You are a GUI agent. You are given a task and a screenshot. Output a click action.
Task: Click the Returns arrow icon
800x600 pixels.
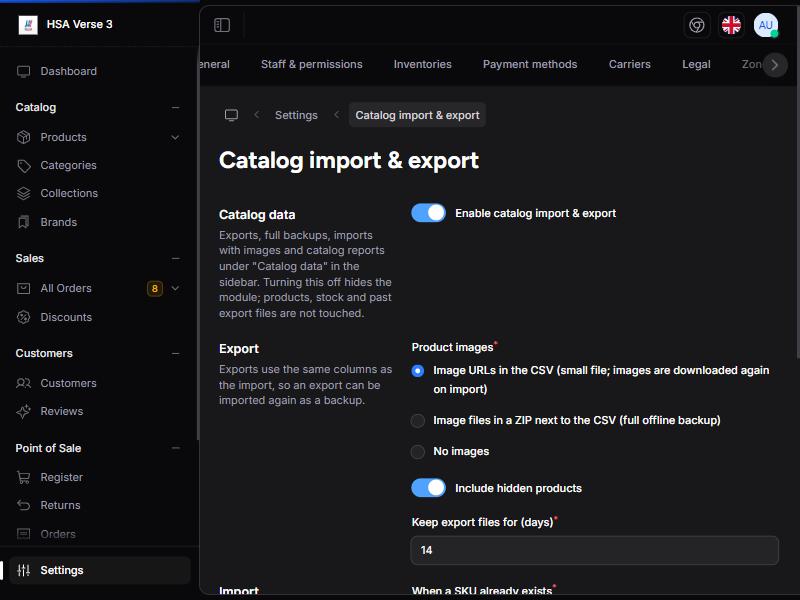pos(23,505)
